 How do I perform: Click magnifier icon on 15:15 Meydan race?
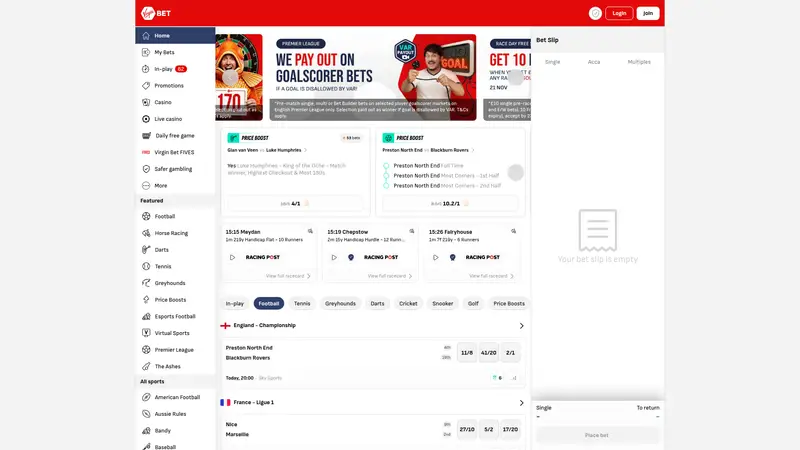click(x=310, y=232)
